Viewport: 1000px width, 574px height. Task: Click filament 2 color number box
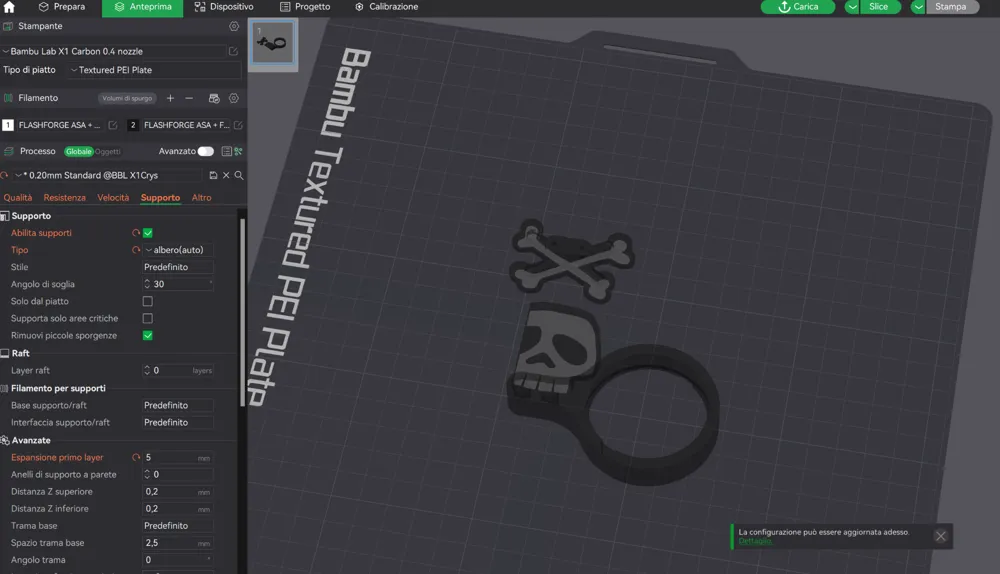pyautogui.click(x=133, y=125)
